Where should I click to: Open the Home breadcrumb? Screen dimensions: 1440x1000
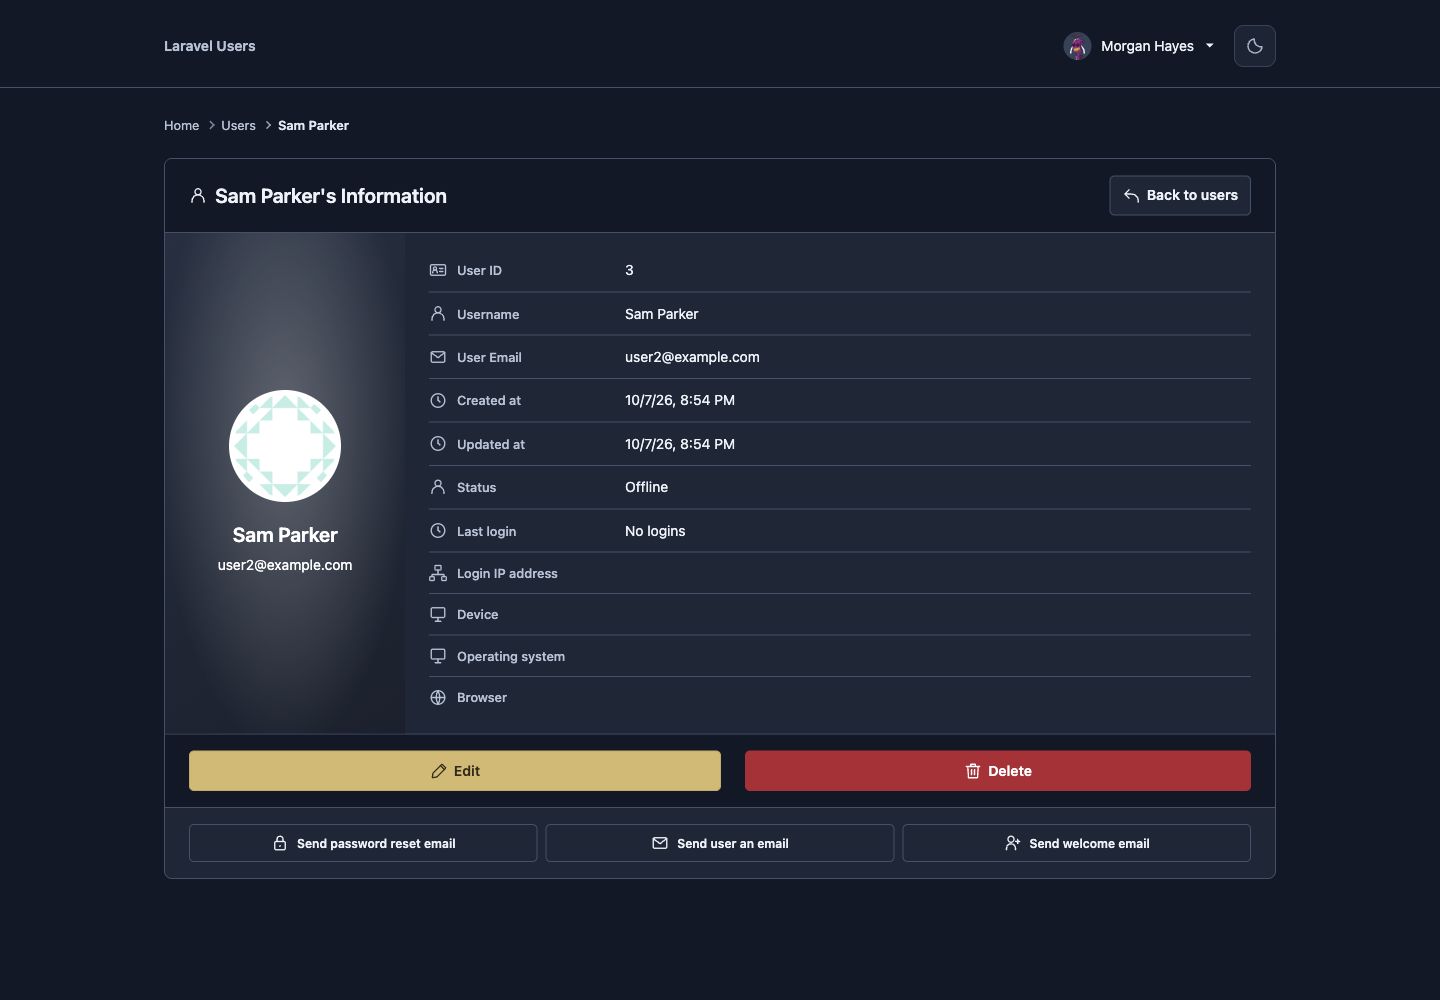pos(181,125)
